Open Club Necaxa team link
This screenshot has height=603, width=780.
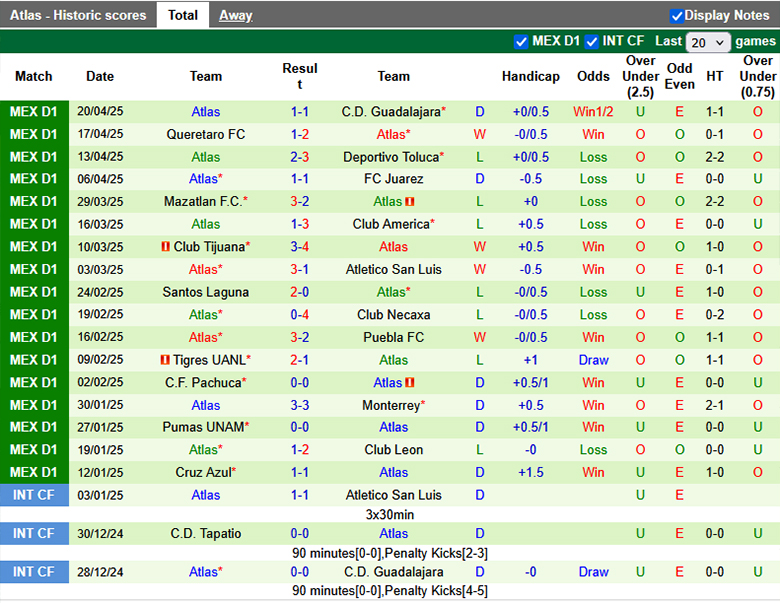click(x=393, y=315)
